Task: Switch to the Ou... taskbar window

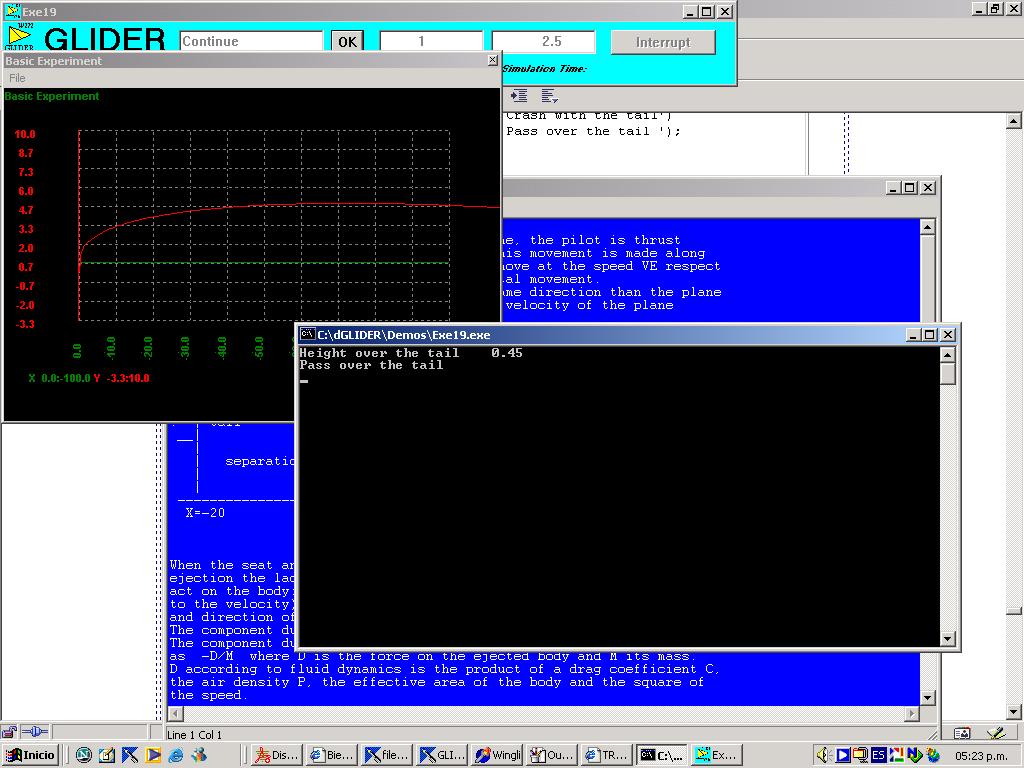Action: 552,755
